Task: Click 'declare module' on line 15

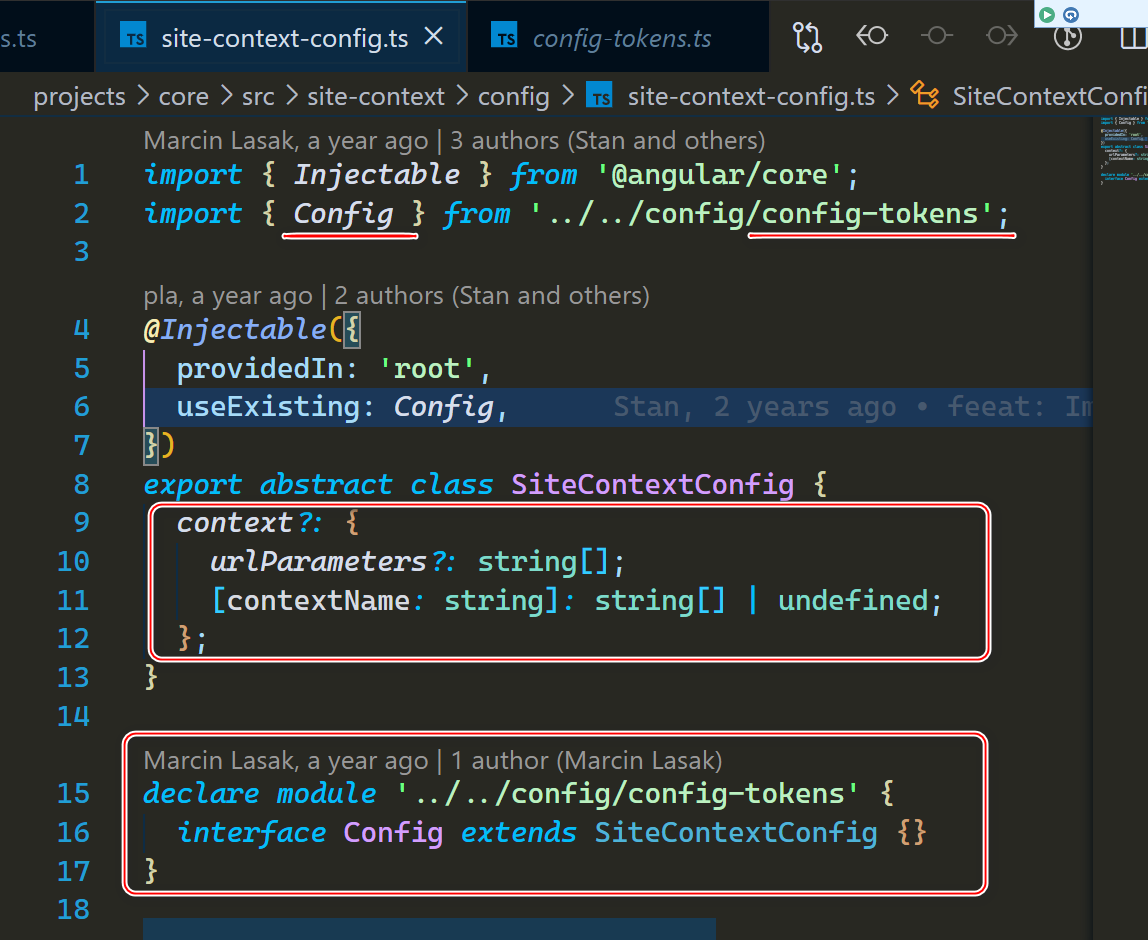Action: click(260, 794)
